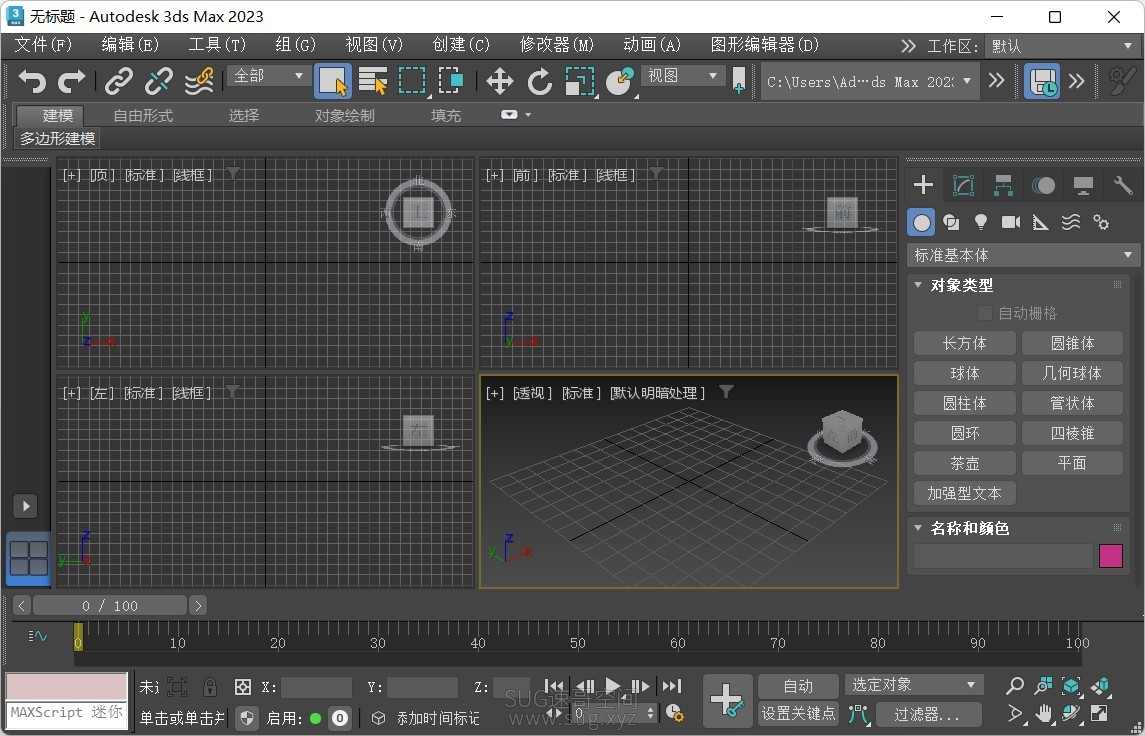Jump to the animation end frame

click(x=672, y=686)
